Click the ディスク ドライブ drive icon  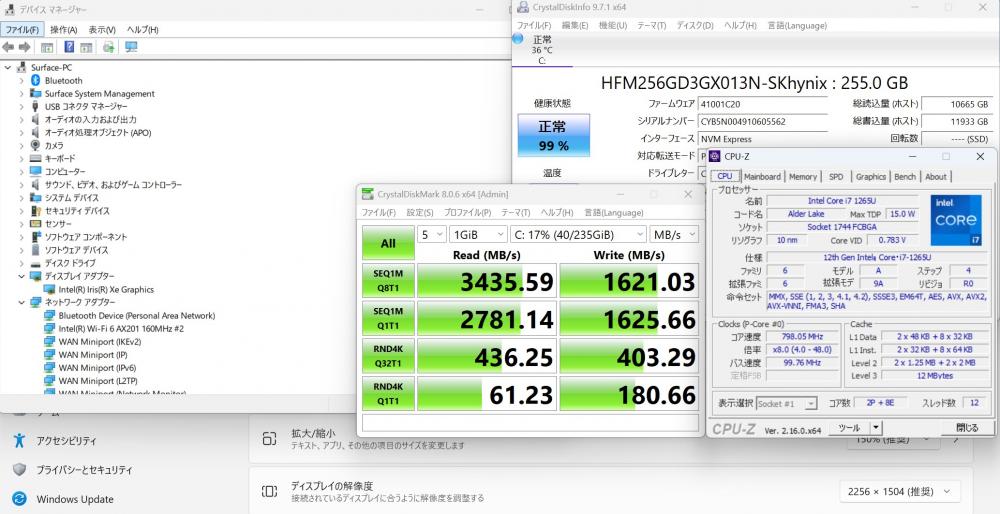tap(36, 263)
